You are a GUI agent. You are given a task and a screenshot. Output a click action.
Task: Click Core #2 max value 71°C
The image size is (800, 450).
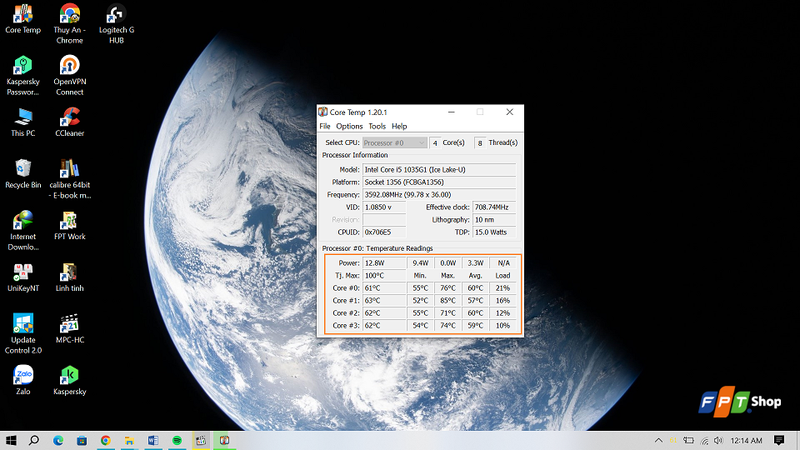447,313
